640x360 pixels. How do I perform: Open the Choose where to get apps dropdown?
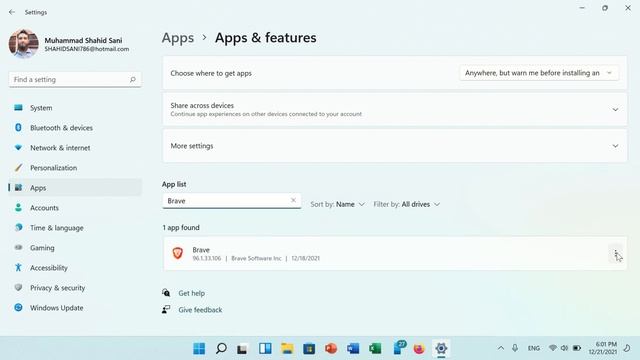point(539,73)
